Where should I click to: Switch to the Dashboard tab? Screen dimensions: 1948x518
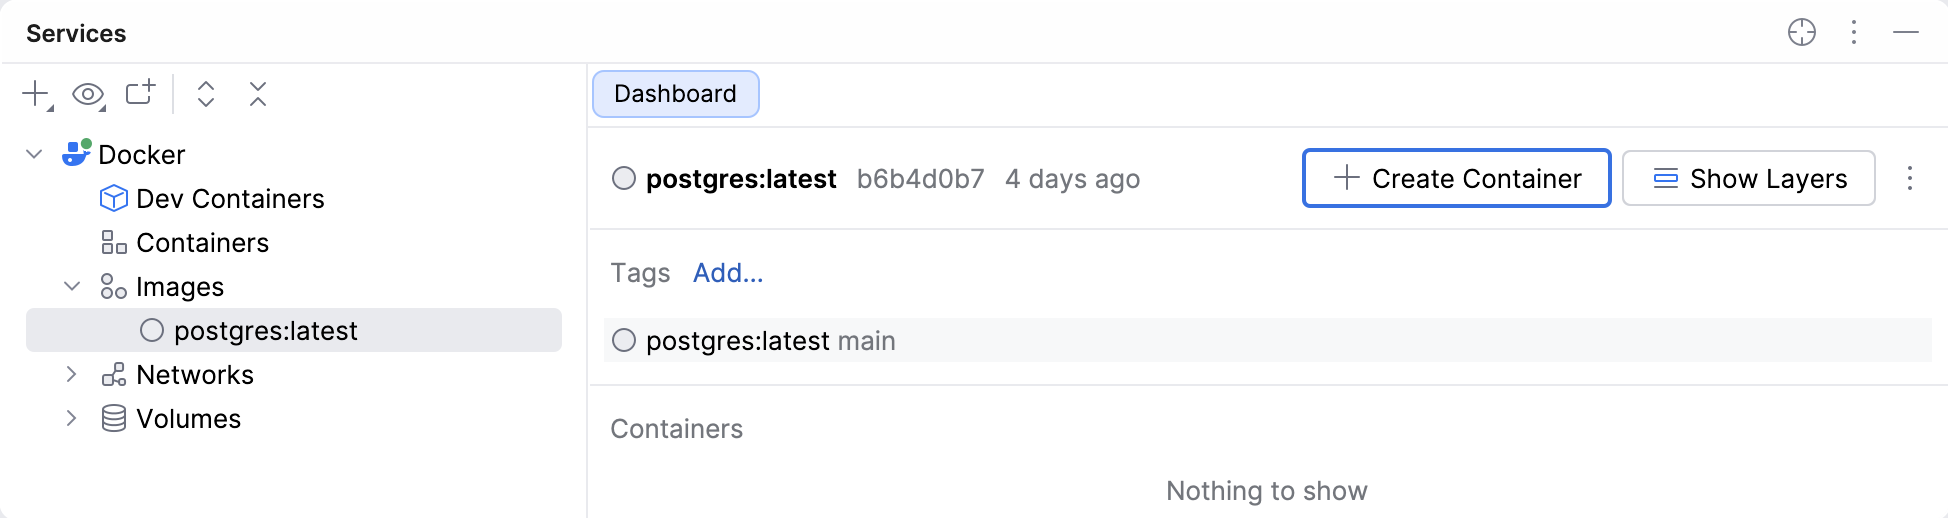[x=675, y=94]
